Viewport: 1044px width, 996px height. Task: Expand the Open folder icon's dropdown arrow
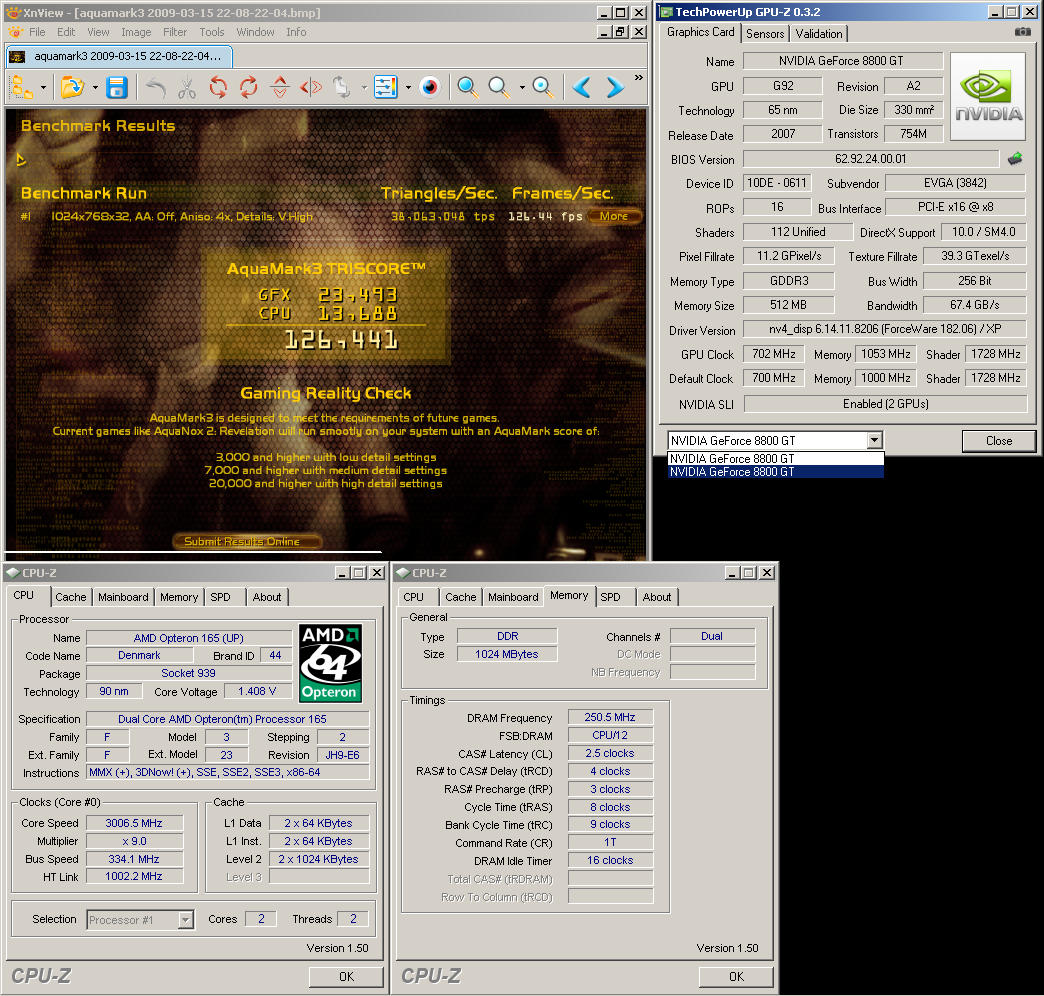(95, 87)
